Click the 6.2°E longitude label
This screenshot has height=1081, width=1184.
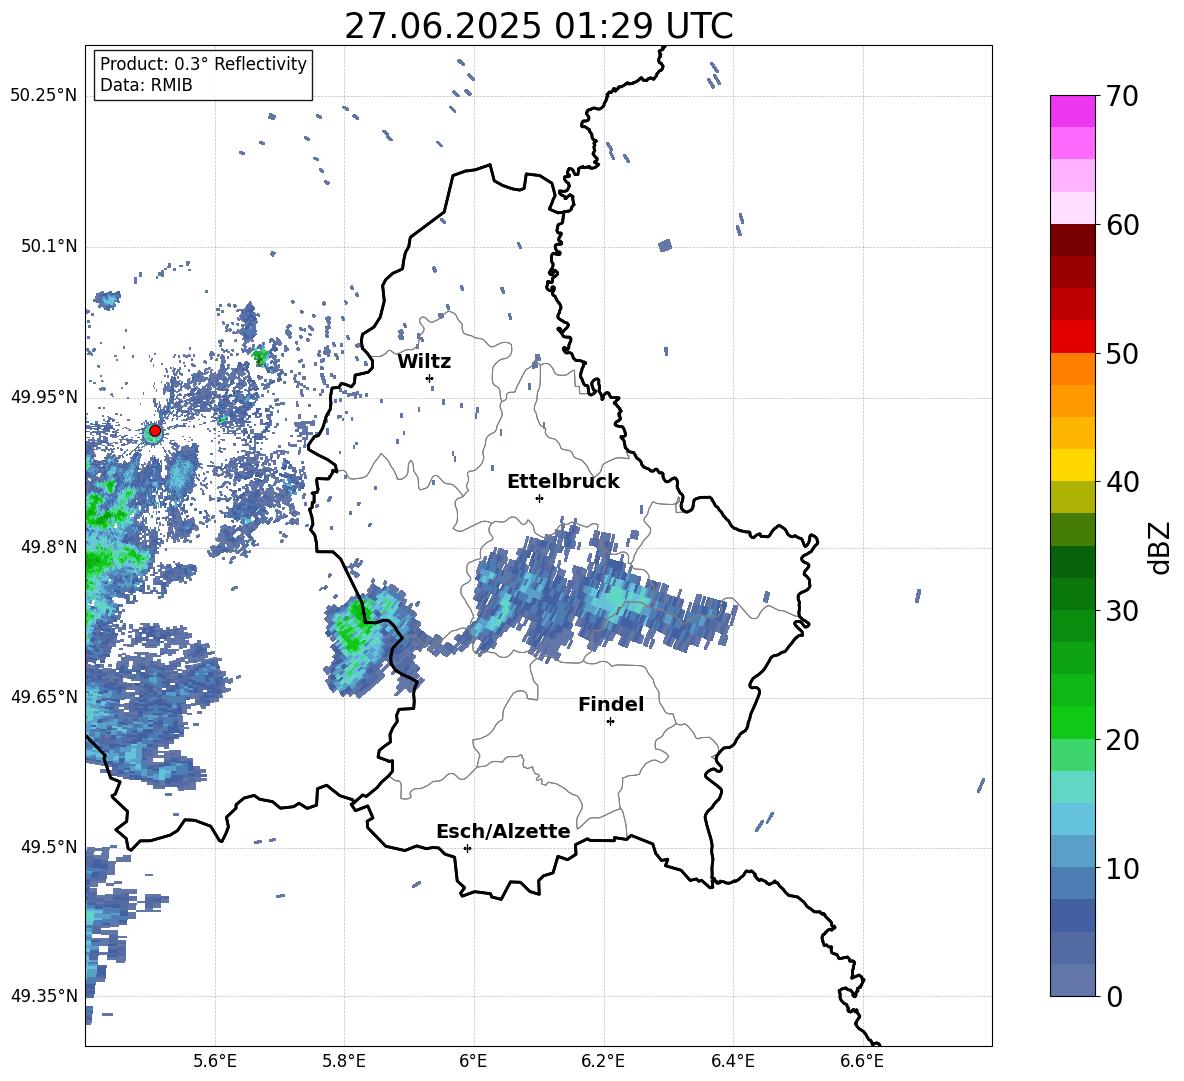603,1061
